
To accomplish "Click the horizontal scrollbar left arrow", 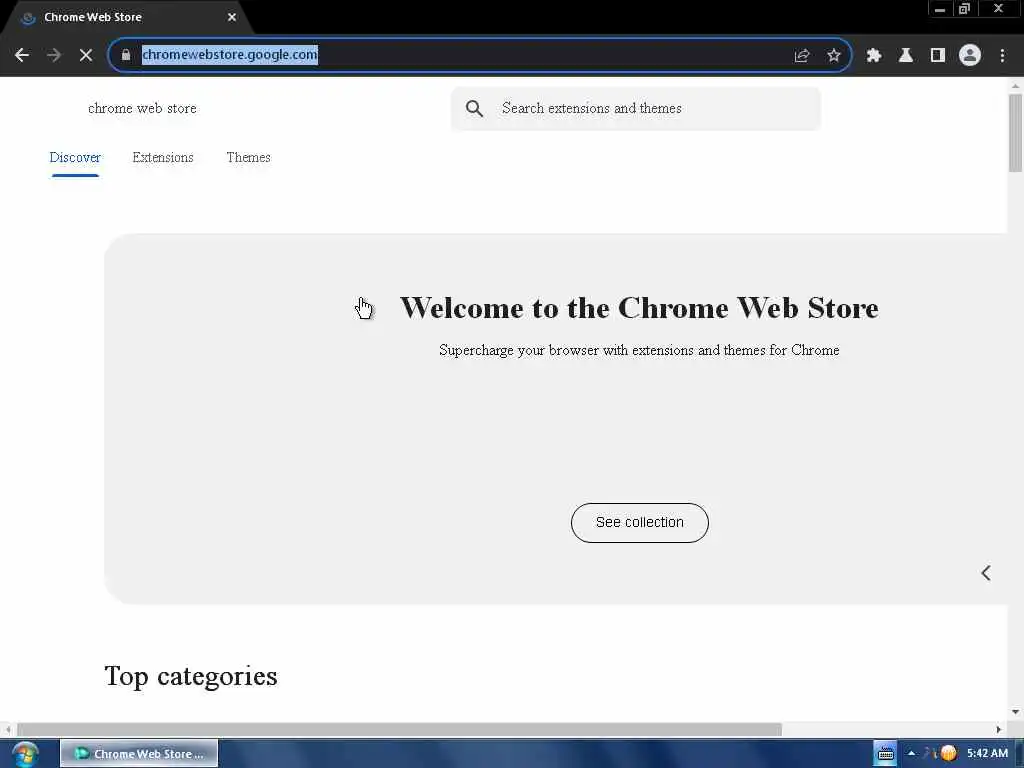I will click(x=8, y=729).
